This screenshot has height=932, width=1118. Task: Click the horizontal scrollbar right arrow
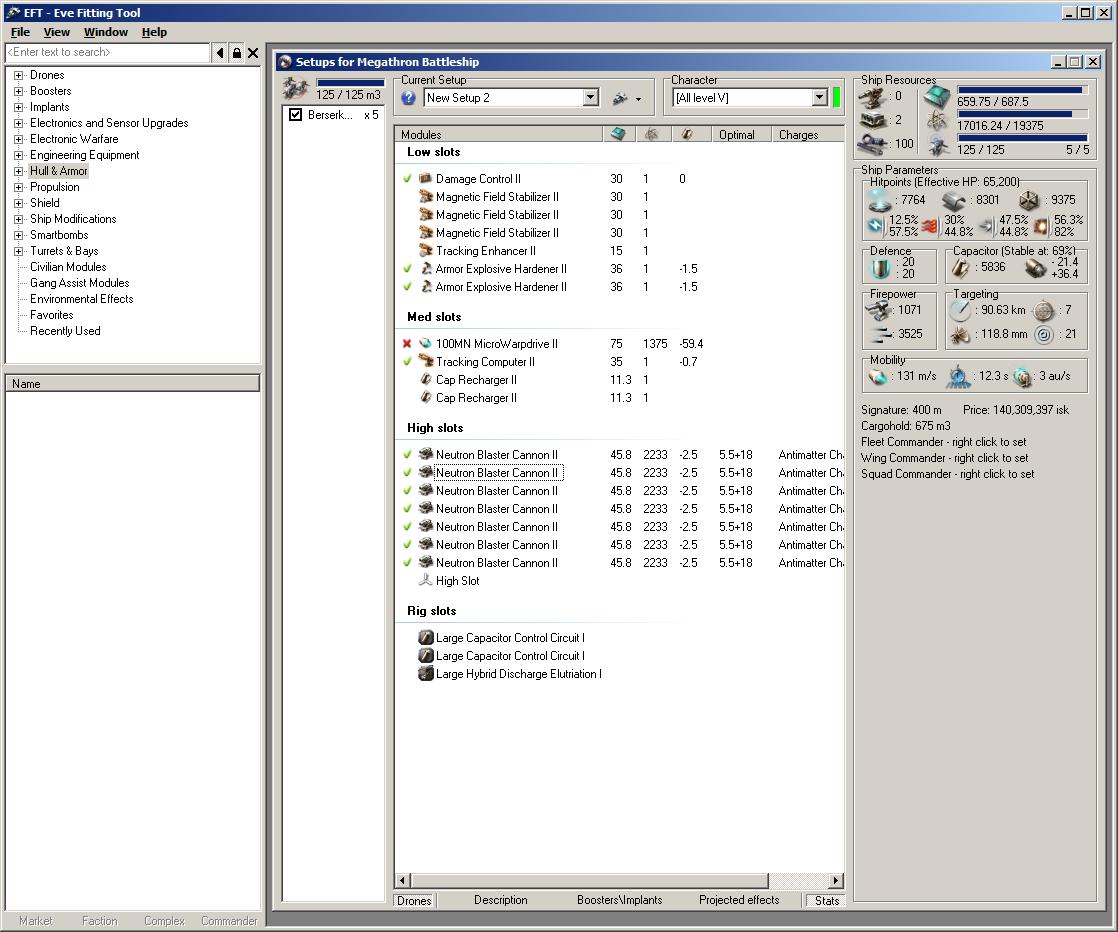tap(836, 881)
